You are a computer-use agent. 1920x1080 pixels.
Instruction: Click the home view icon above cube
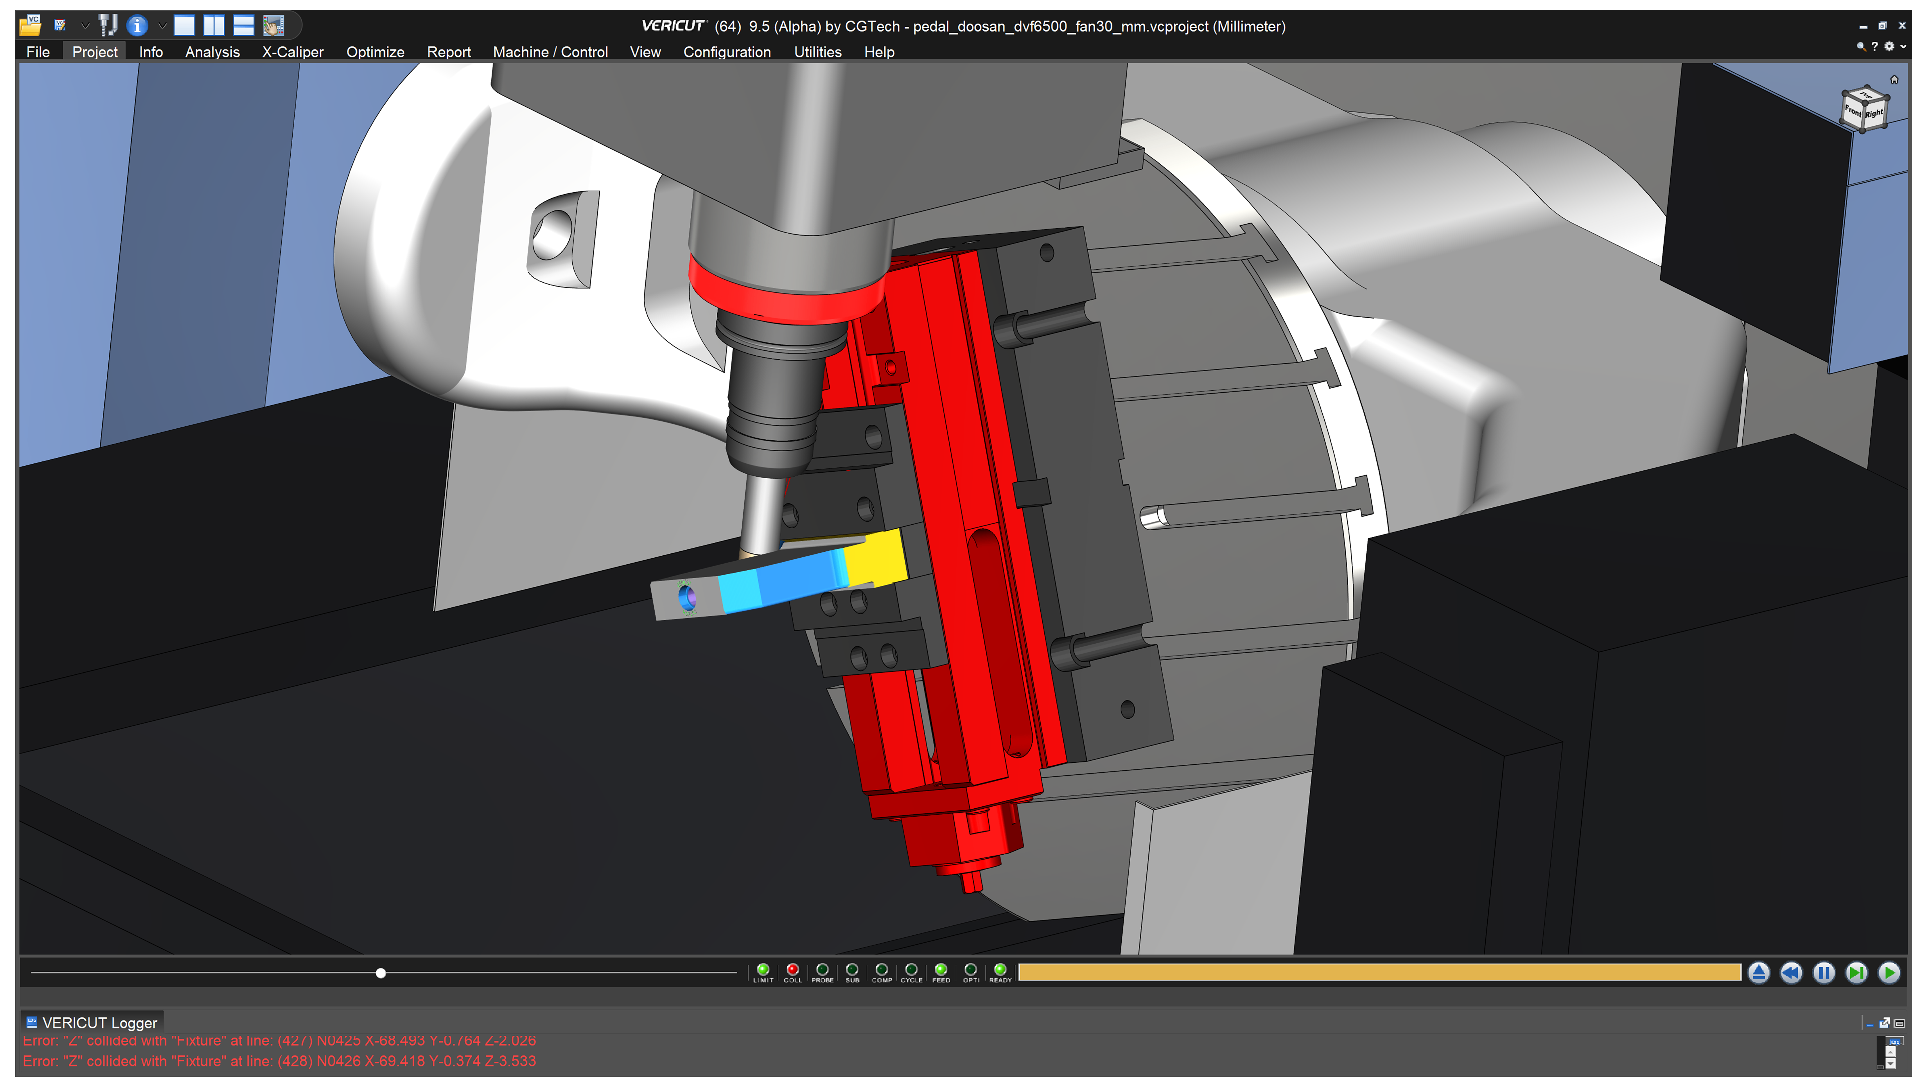tap(1894, 79)
